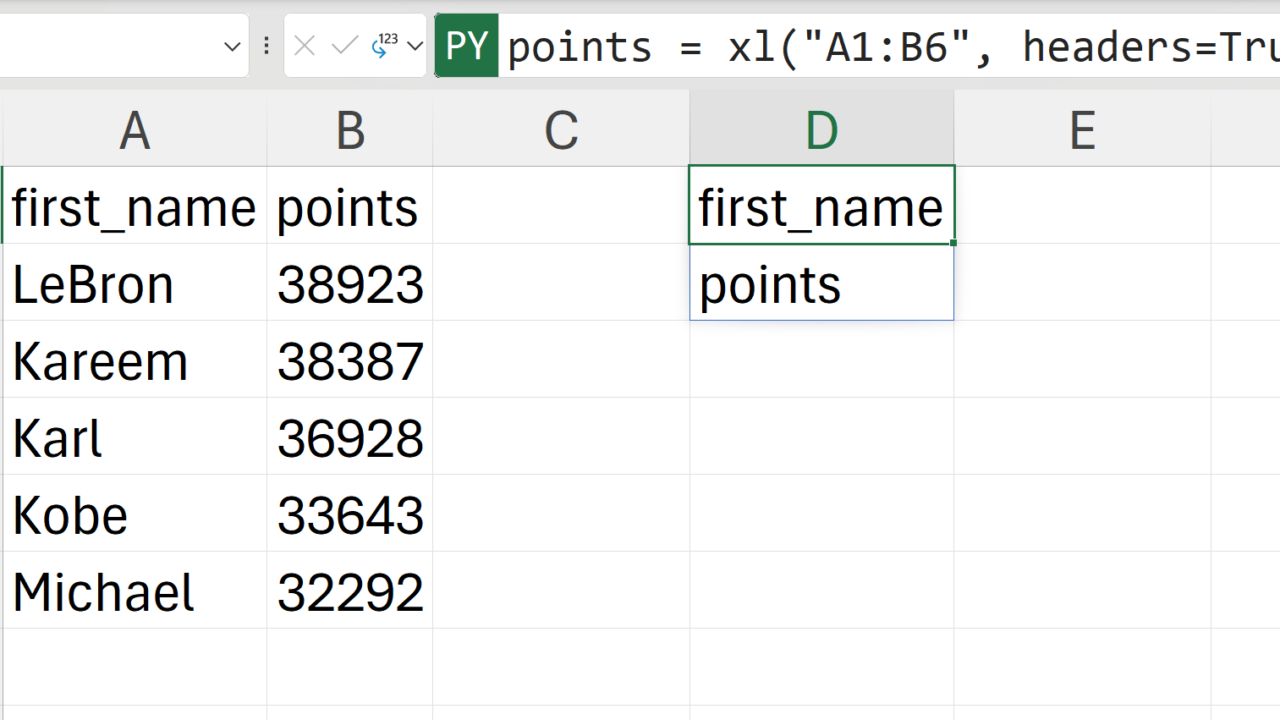Click the Python output type icon
1280x720 pixels.
coord(385,45)
